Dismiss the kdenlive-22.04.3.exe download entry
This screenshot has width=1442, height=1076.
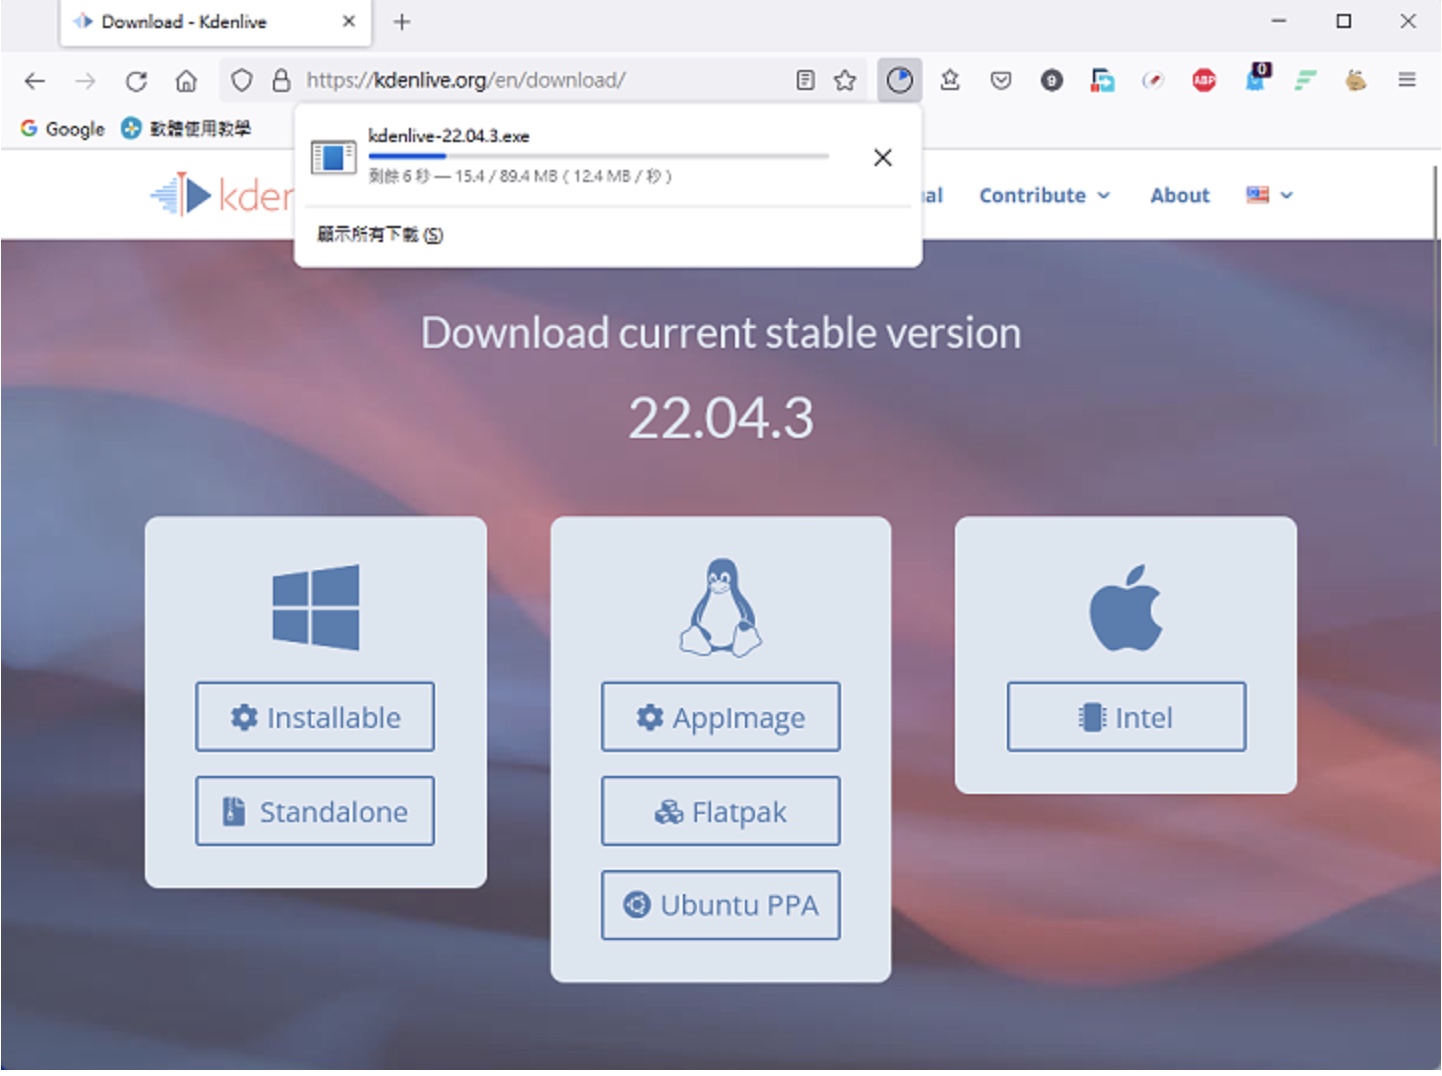(x=882, y=158)
